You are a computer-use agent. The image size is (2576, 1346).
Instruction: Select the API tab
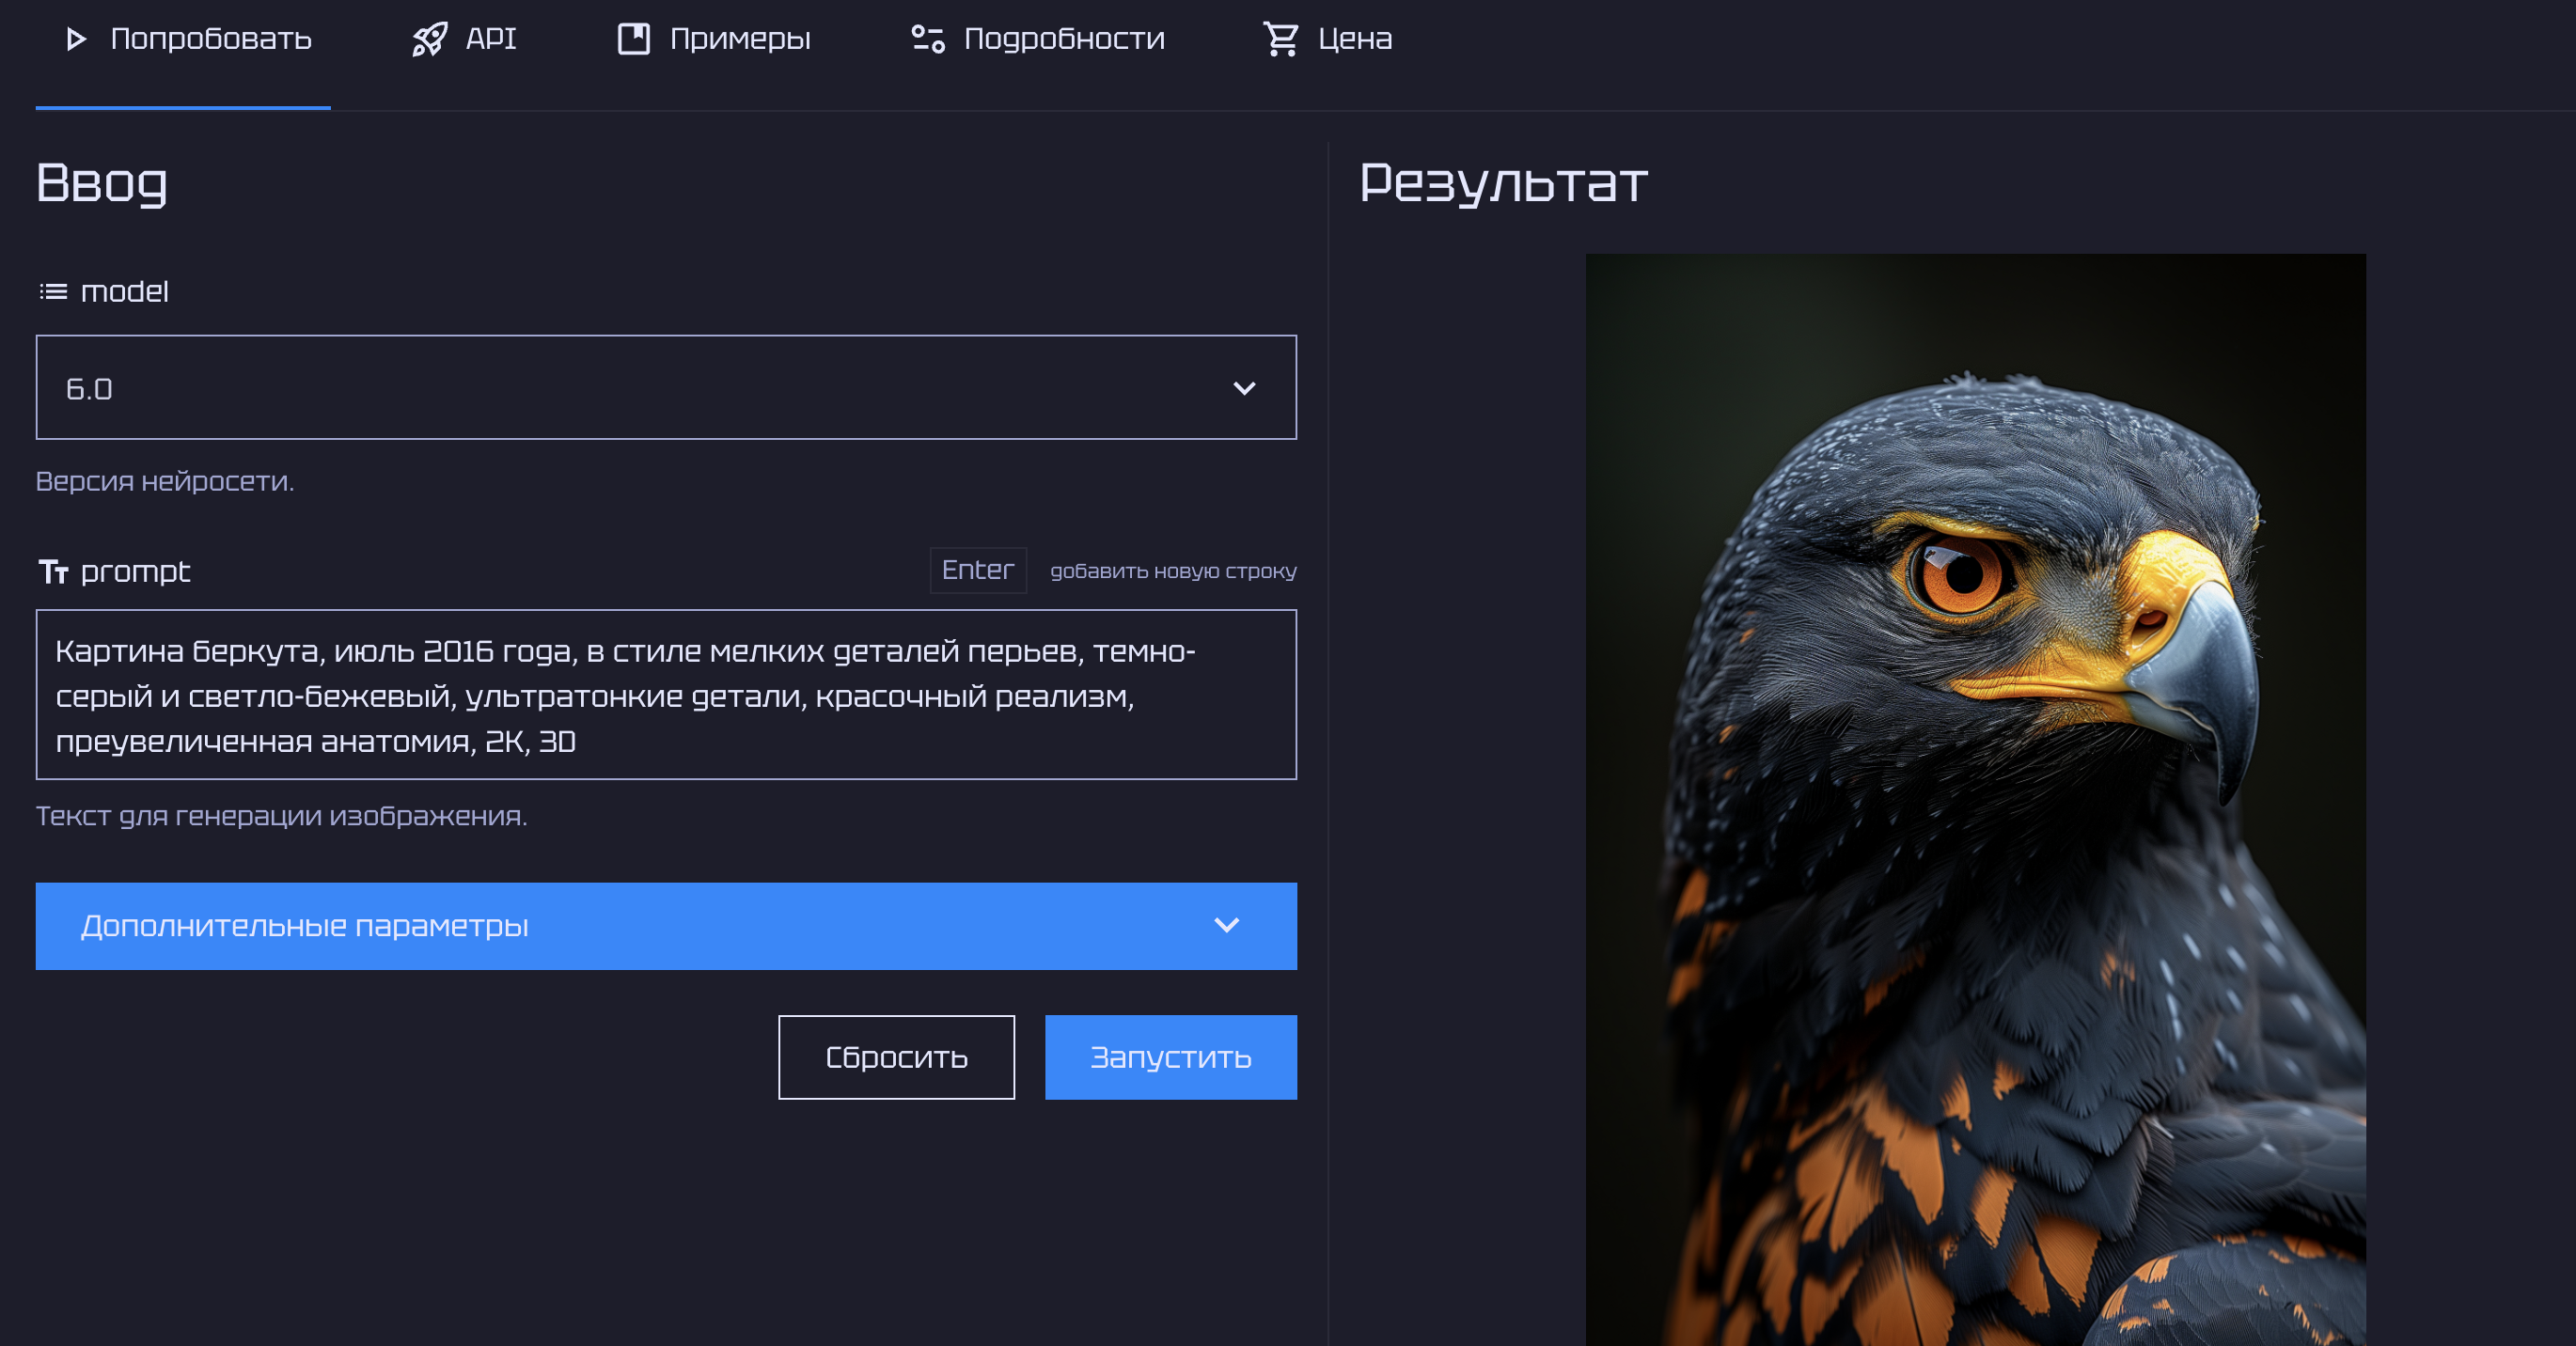(490, 39)
